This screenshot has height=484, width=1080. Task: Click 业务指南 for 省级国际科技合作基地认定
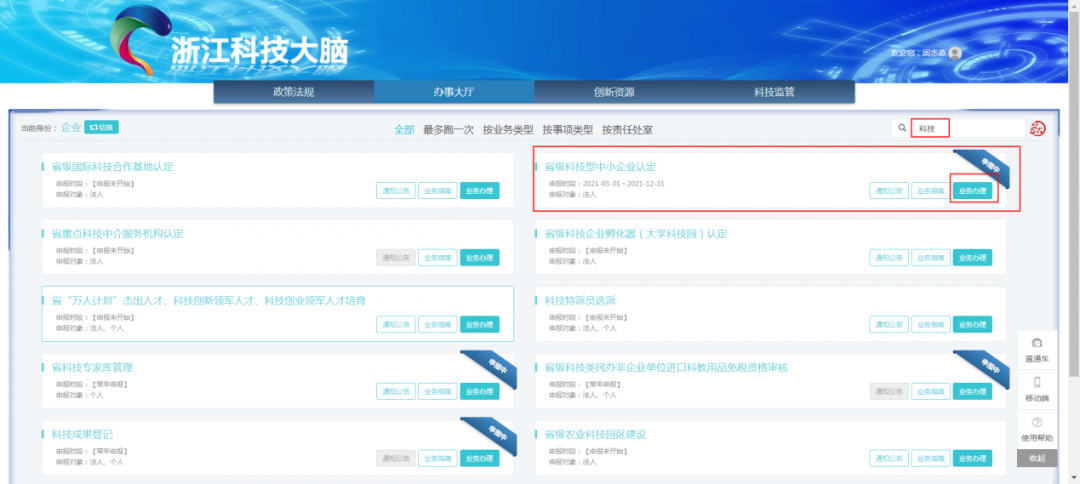click(x=437, y=191)
